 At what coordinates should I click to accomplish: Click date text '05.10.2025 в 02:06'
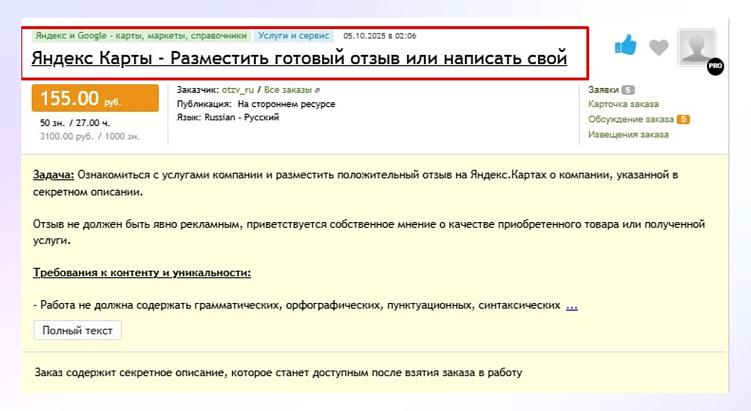[x=379, y=36]
